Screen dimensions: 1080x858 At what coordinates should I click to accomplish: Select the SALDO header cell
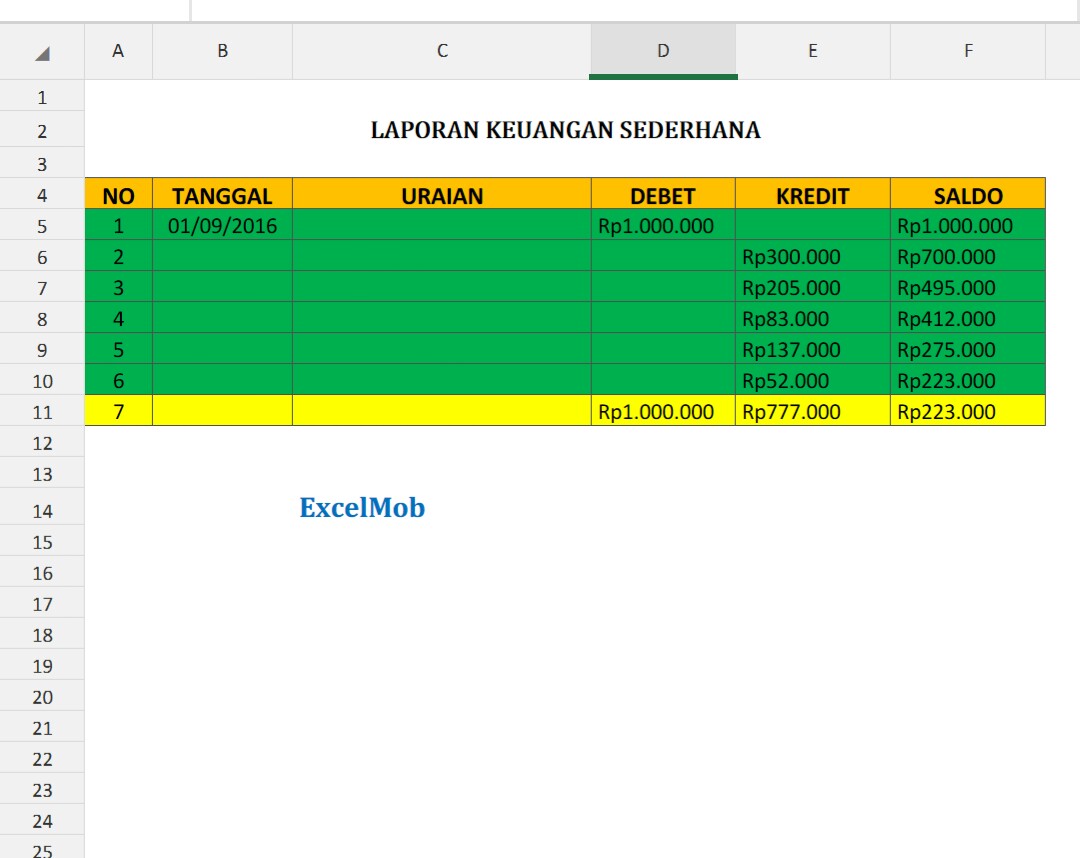[x=967, y=195]
